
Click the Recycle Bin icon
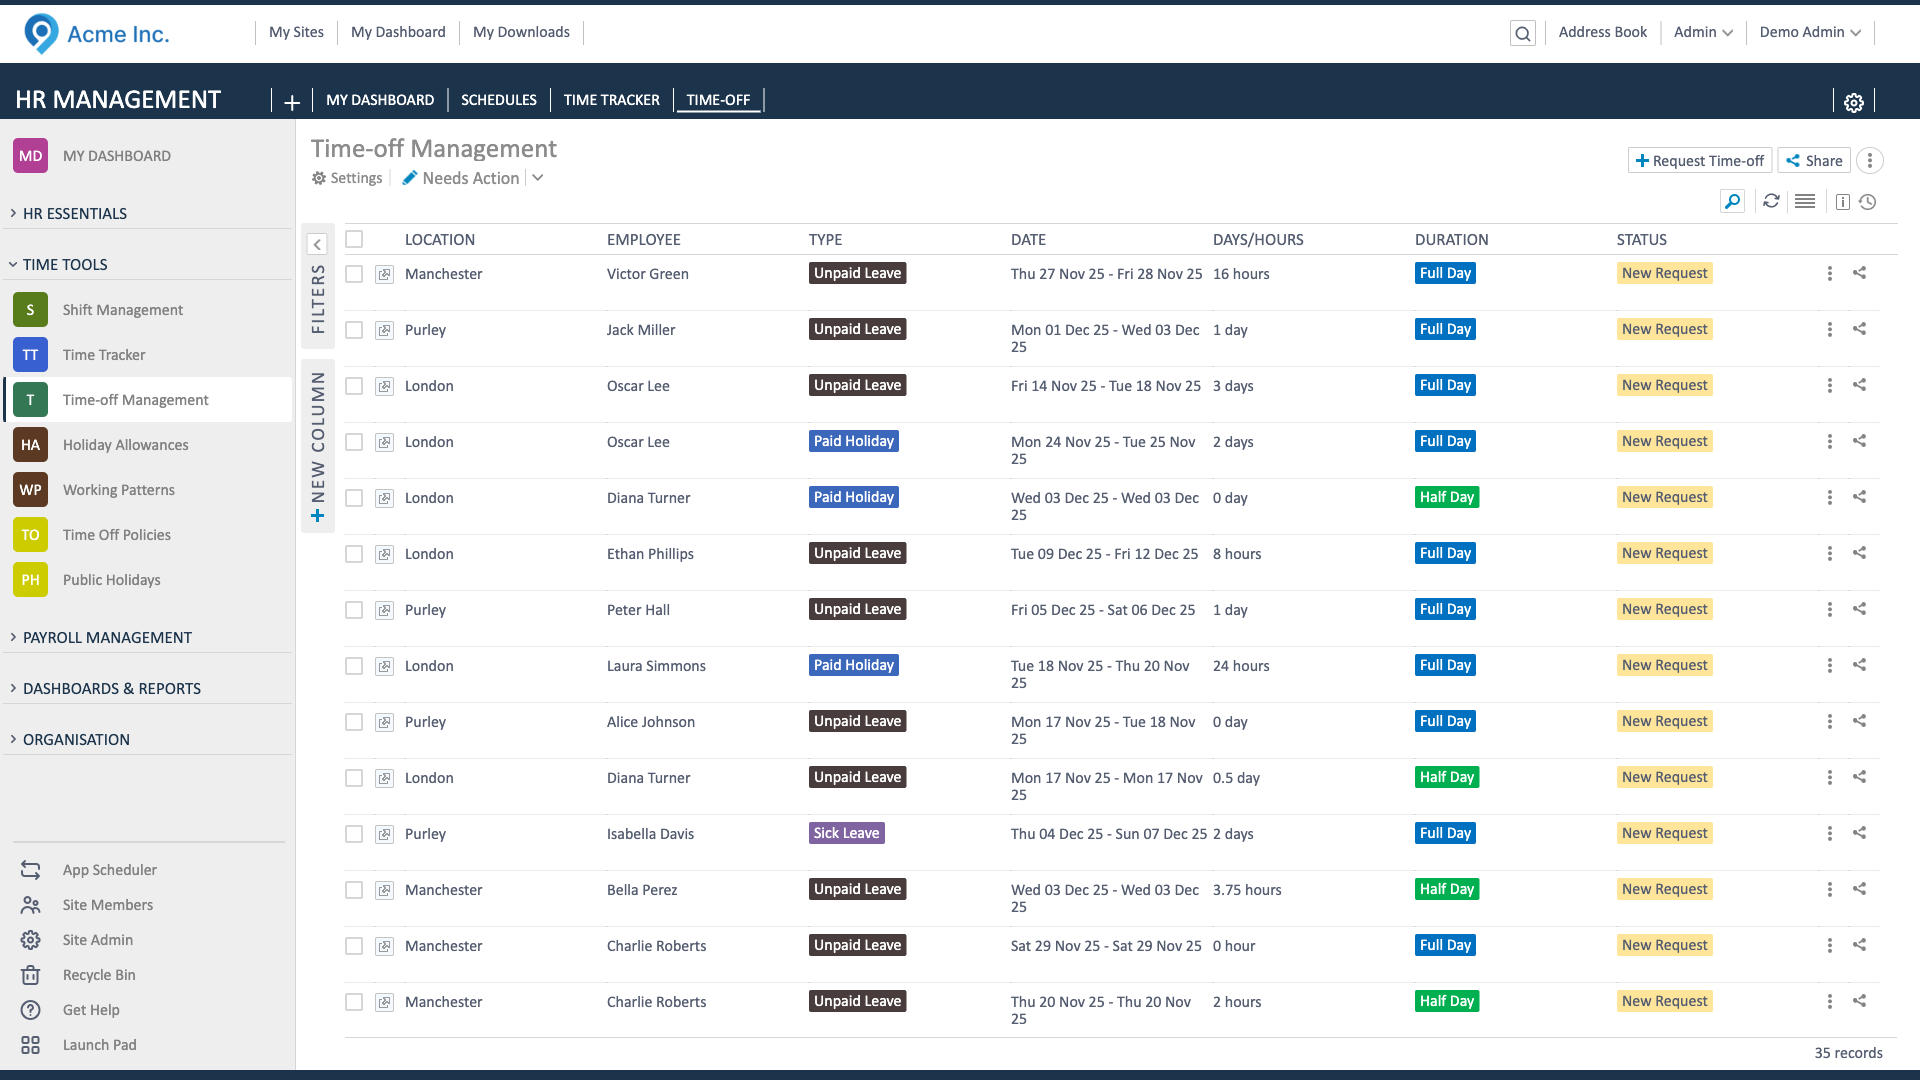tap(30, 974)
